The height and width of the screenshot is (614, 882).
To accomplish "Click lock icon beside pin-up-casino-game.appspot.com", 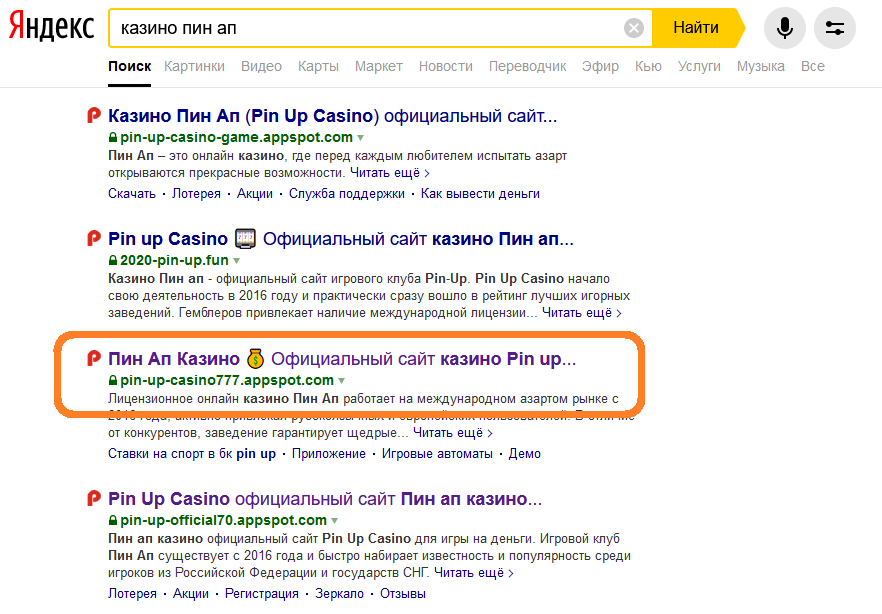I will point(112,137).
